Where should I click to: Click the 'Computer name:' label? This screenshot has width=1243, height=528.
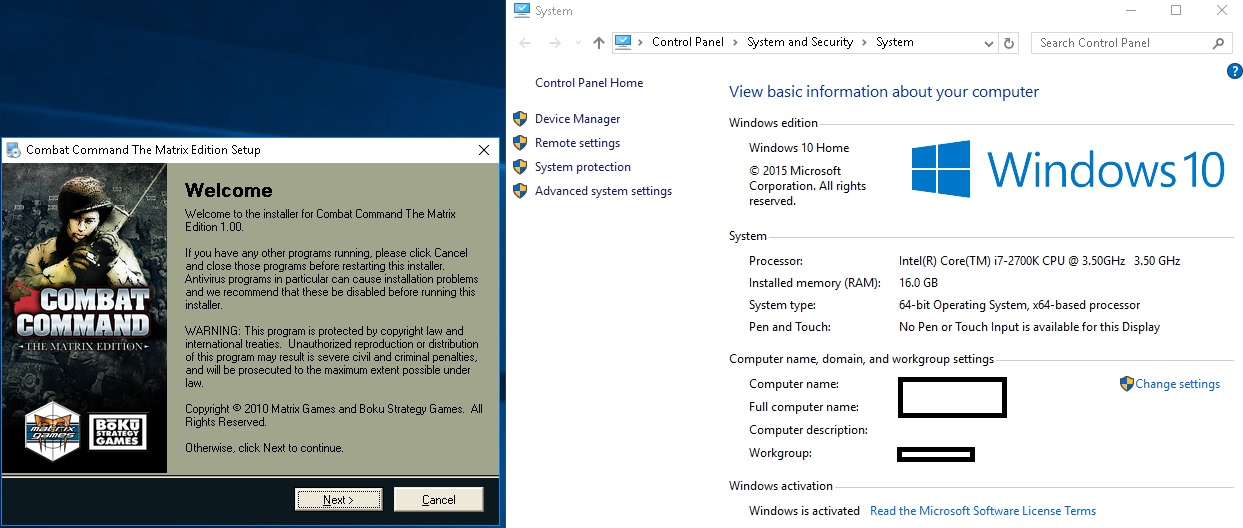click(794, 384)
